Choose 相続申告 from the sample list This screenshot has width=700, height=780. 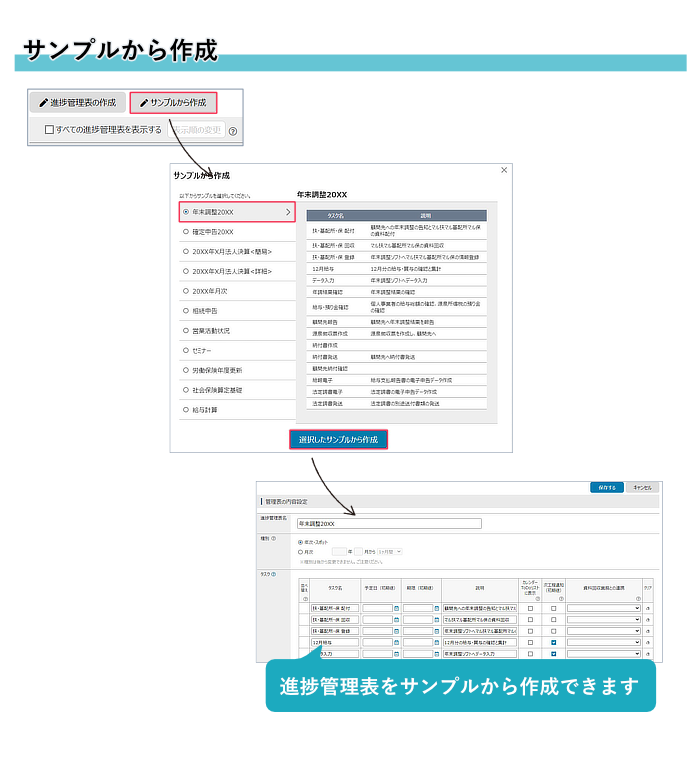pos(185,311)
